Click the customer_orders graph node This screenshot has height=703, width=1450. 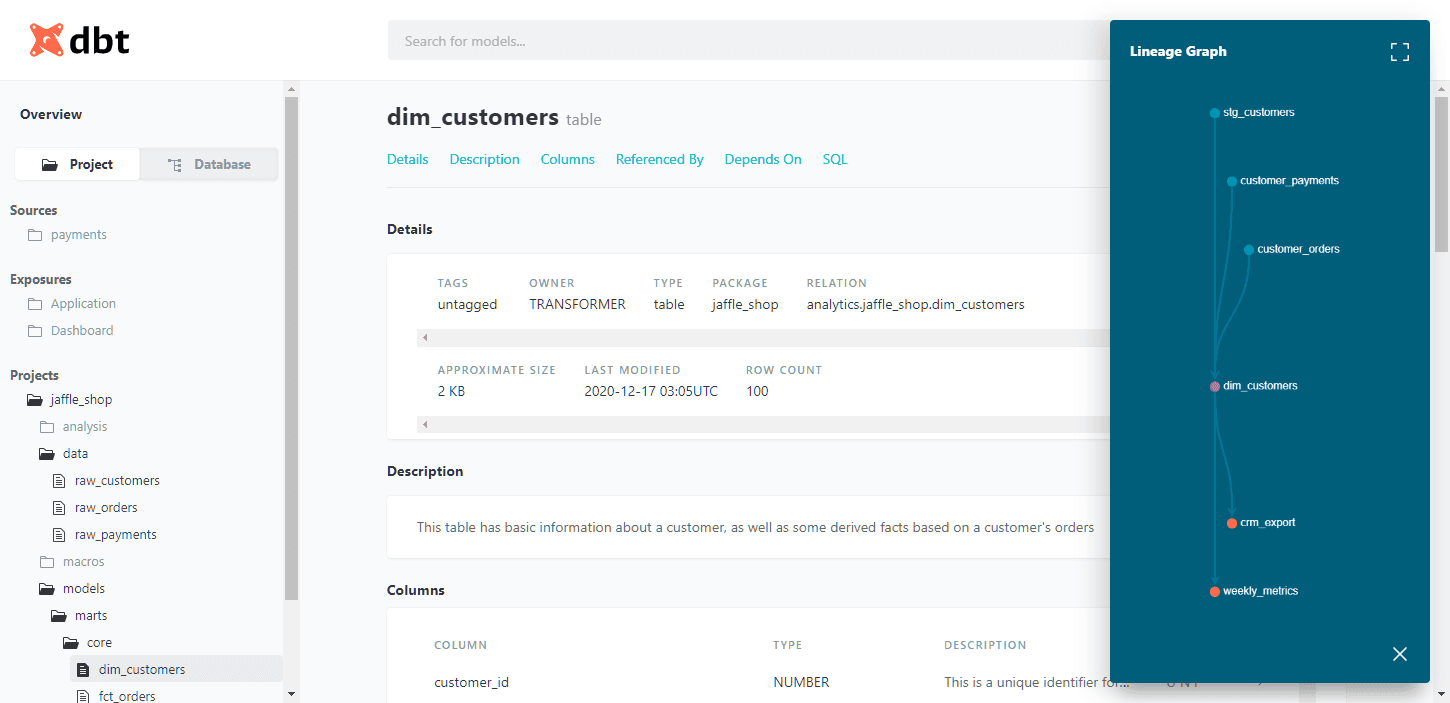pos(1249,250)
